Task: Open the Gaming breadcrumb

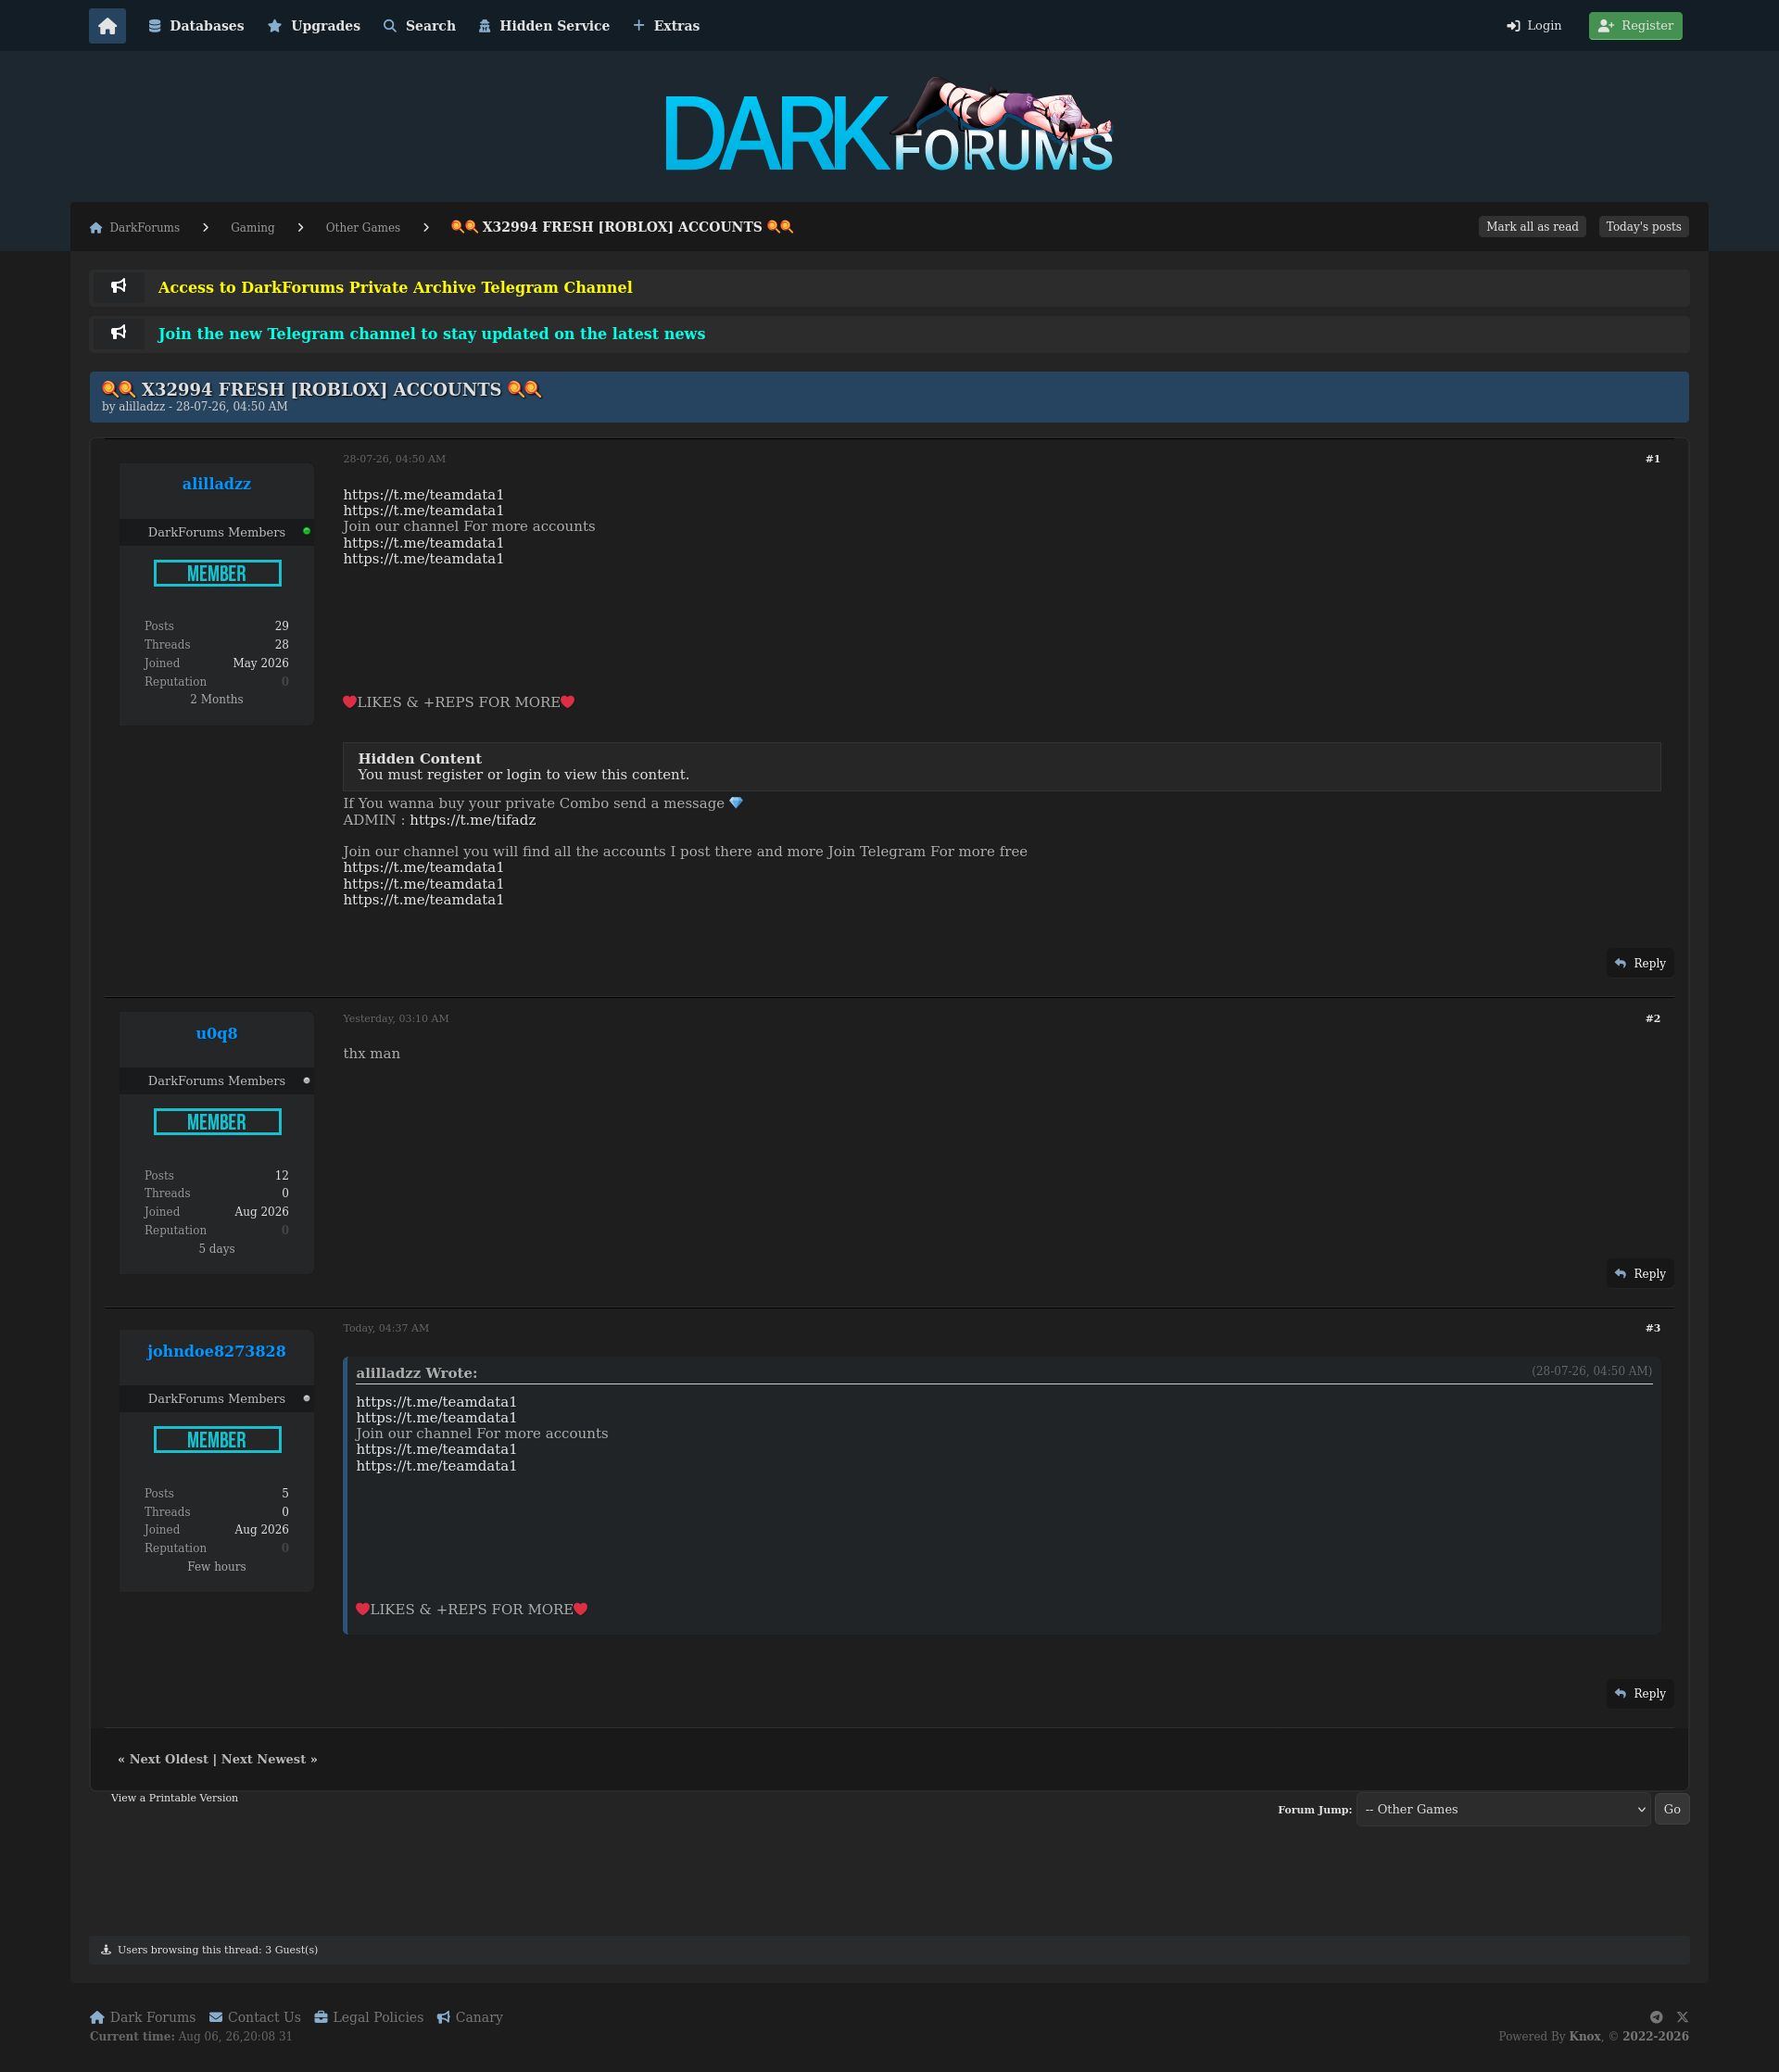Action: (253, 228)
